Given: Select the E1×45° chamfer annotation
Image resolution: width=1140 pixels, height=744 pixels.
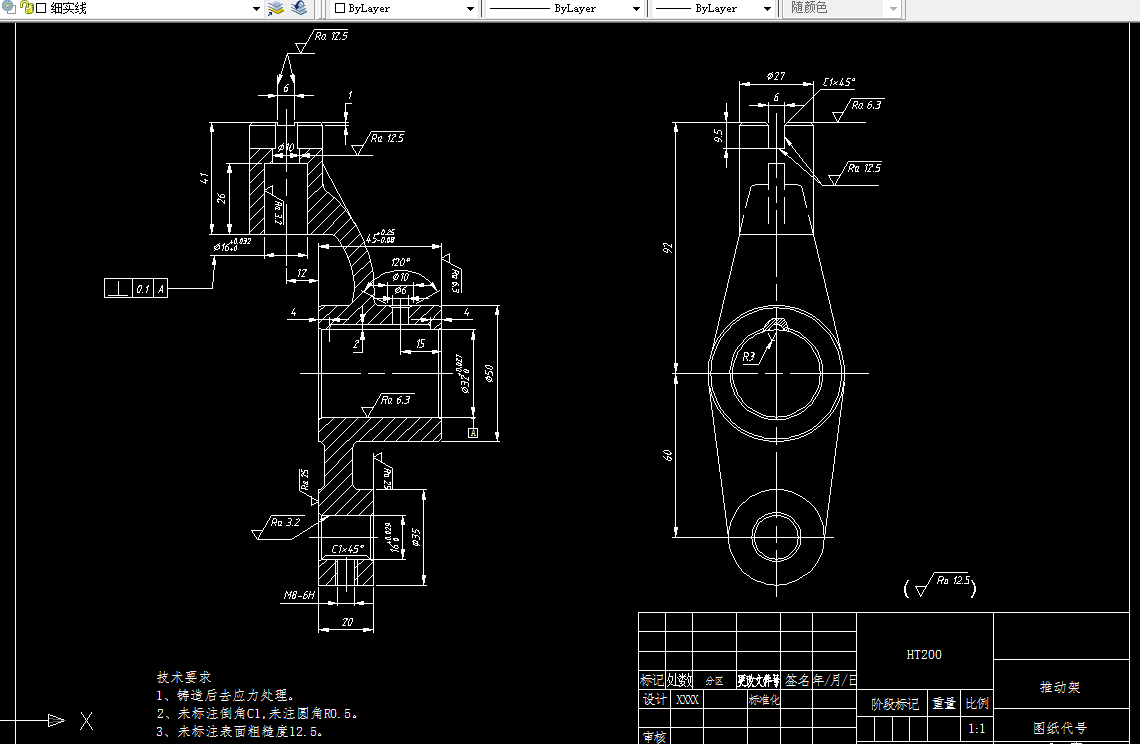Looking at the screenshot, I should coord(840,82).
